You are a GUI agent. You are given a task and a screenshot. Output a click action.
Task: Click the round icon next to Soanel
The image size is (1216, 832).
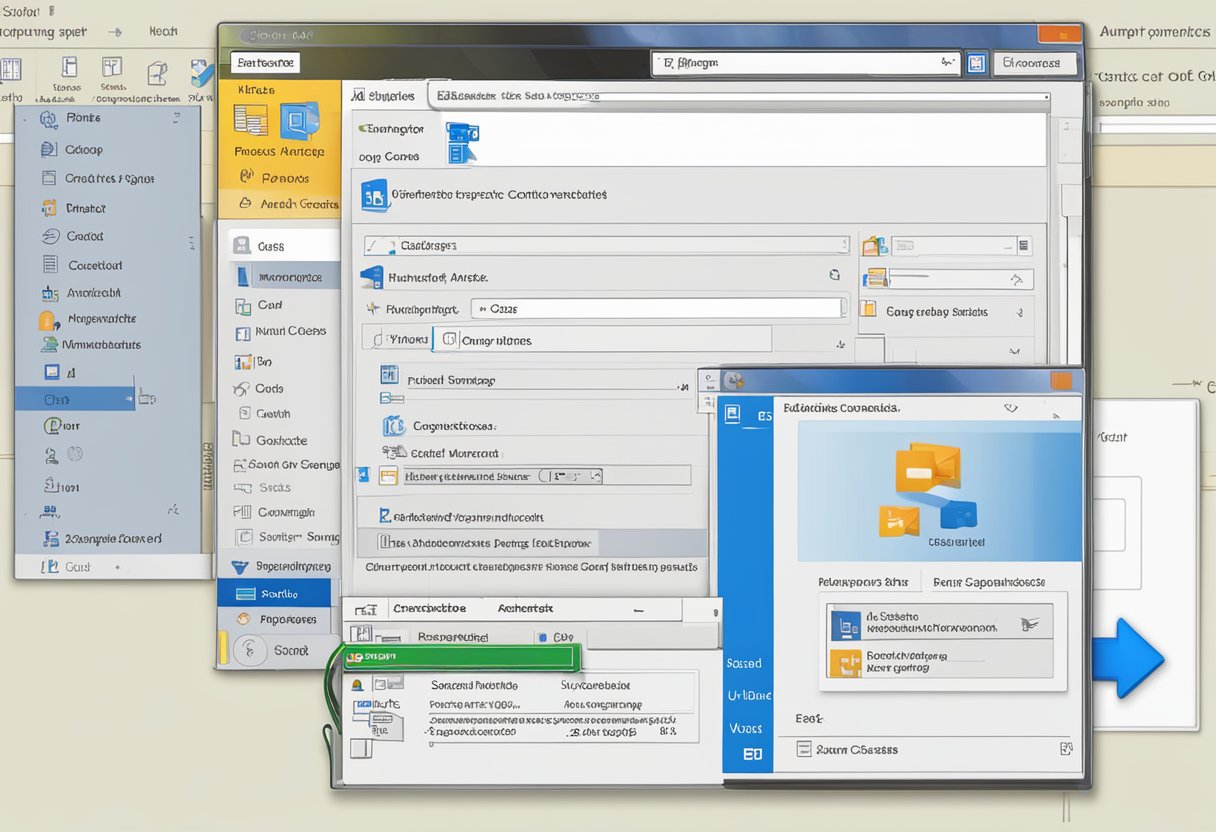pos(248,650)
